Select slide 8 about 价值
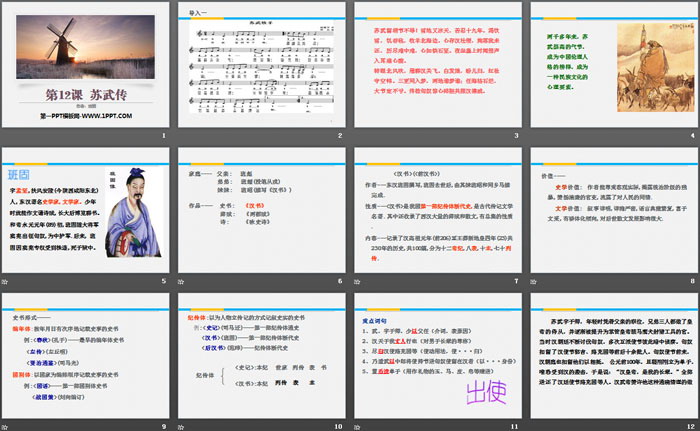700x431 pixels. point(614,210)
